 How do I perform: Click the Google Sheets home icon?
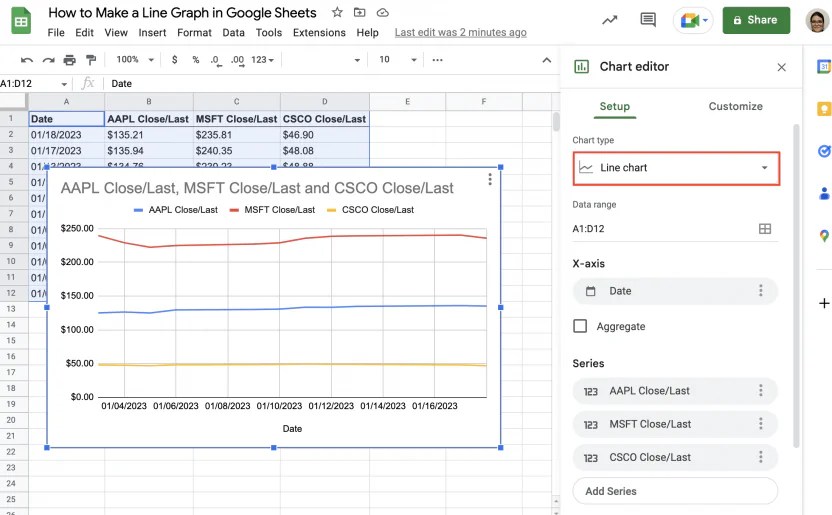(21, 21)
